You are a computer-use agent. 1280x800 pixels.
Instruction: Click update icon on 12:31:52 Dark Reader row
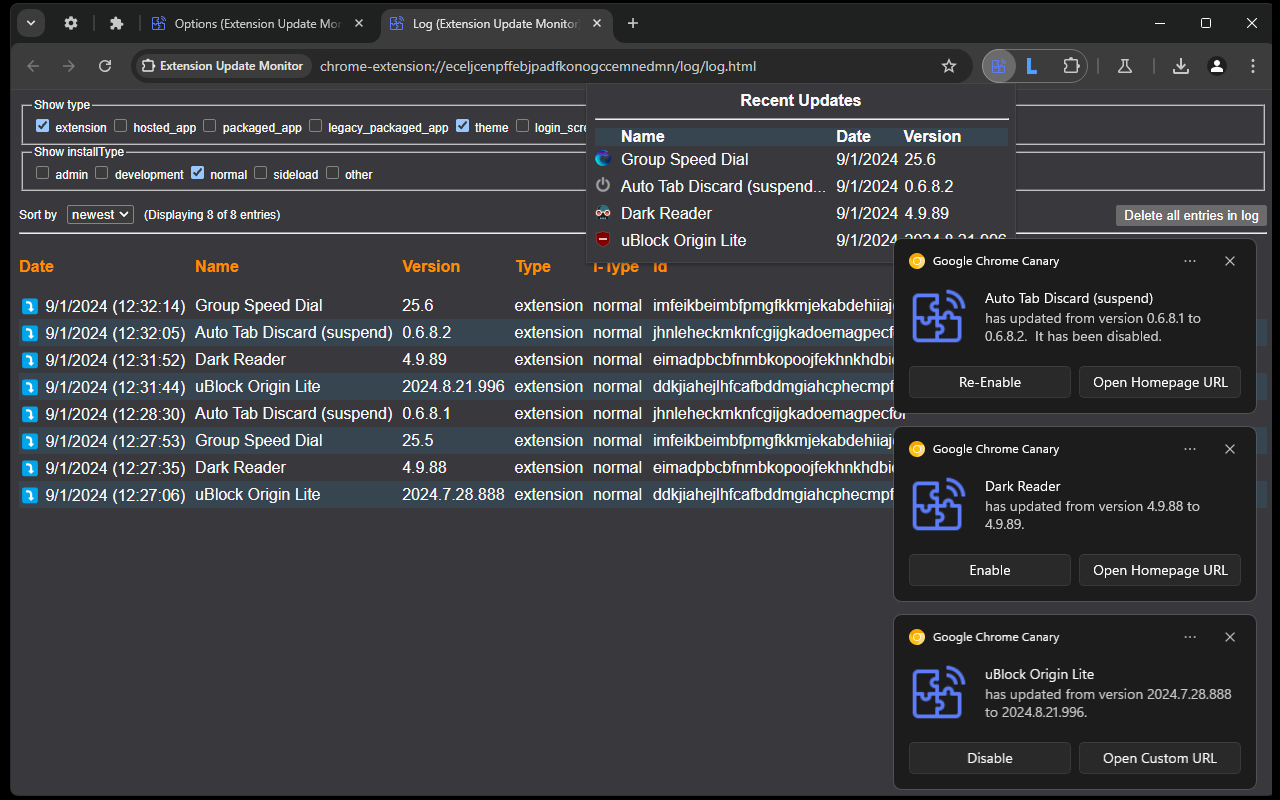pos(30,360)
